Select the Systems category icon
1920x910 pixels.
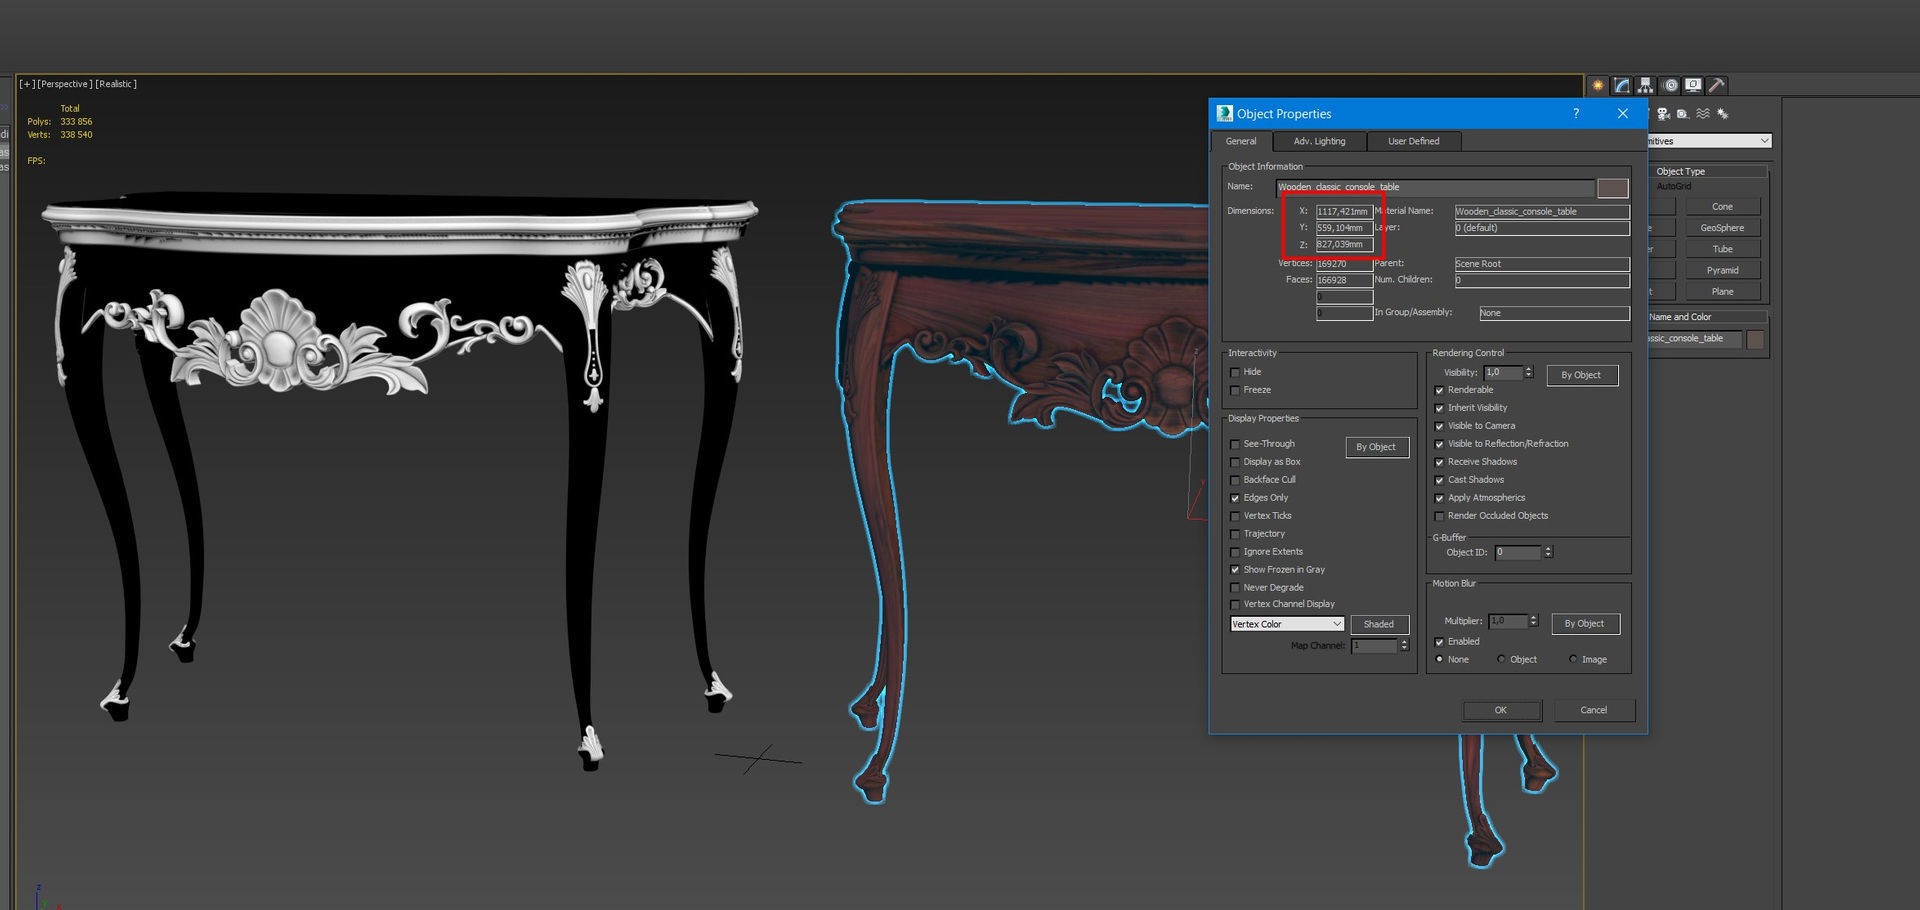1723,114
